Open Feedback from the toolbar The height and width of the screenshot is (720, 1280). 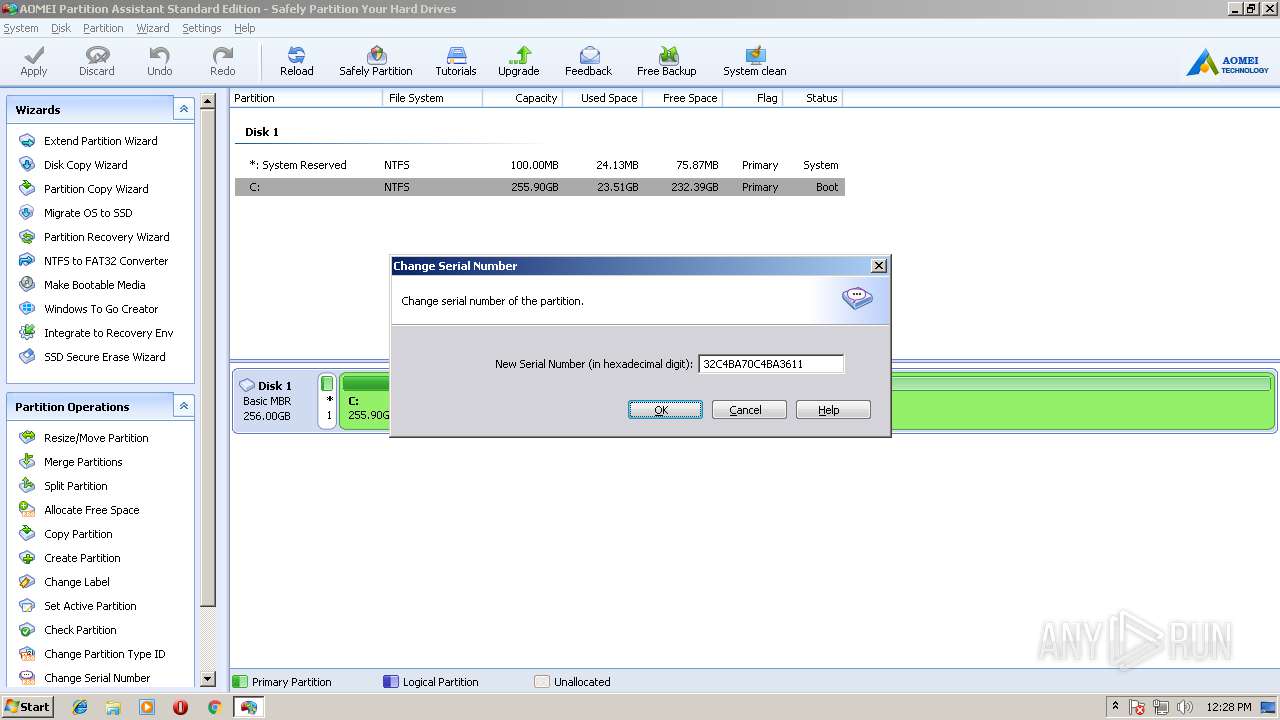point(589,61)
